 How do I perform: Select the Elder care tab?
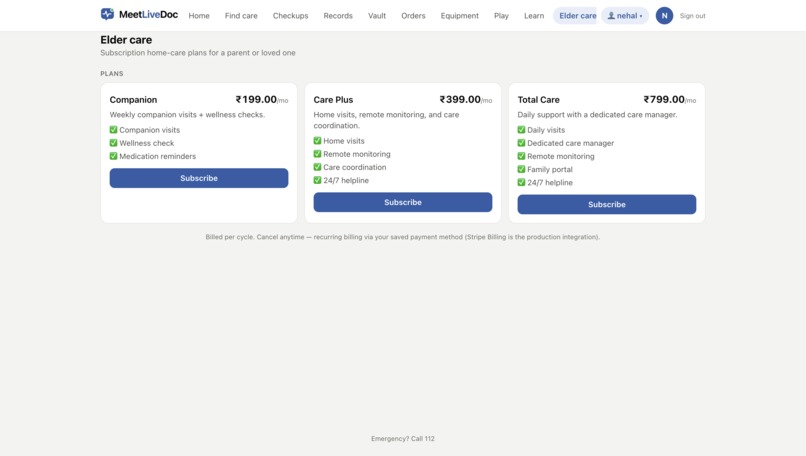point(577,16)
